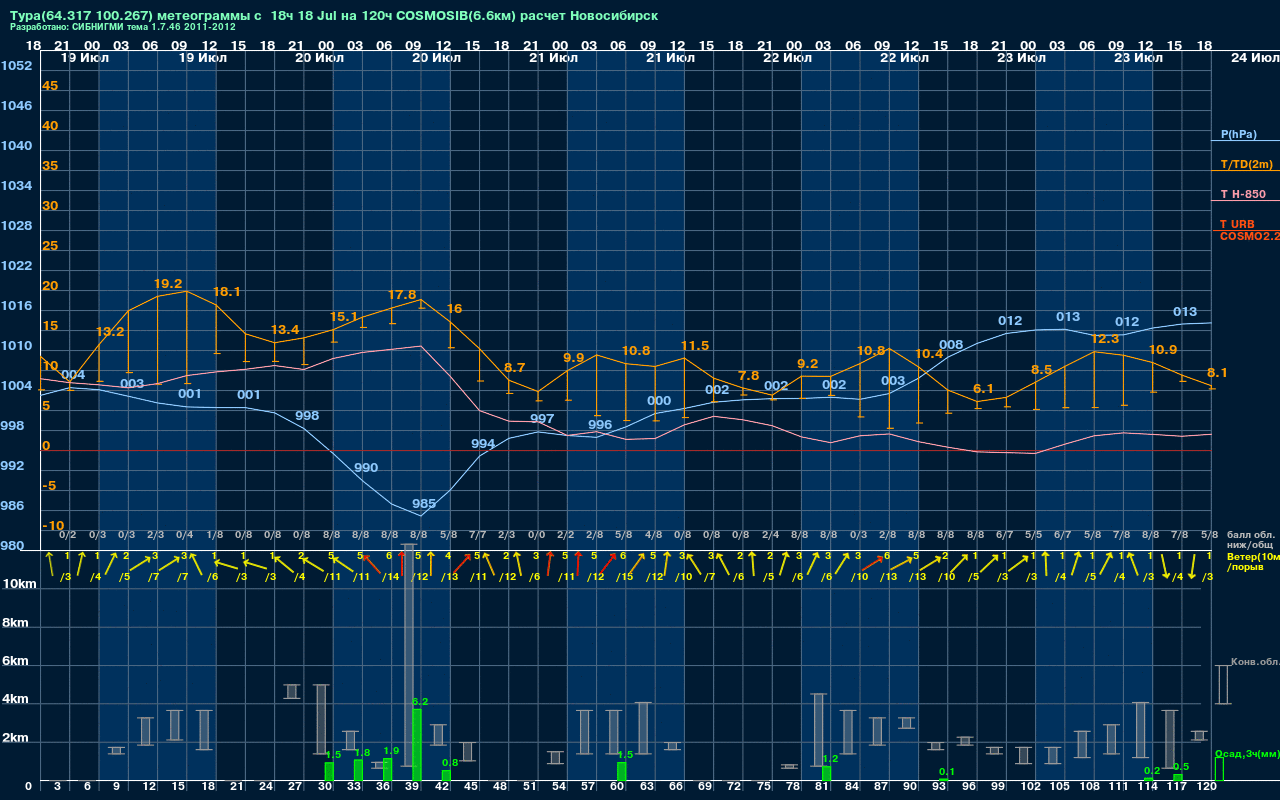Click the 8.1 temperature value
The image size is (1280, 800).
[1217, 373]
